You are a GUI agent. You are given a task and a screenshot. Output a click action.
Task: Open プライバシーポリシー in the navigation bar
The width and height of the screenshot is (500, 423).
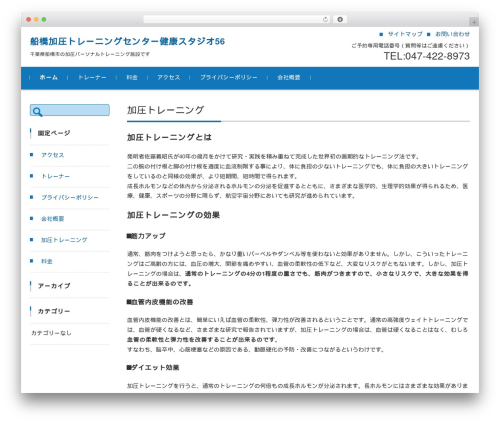tap(229, 78)
